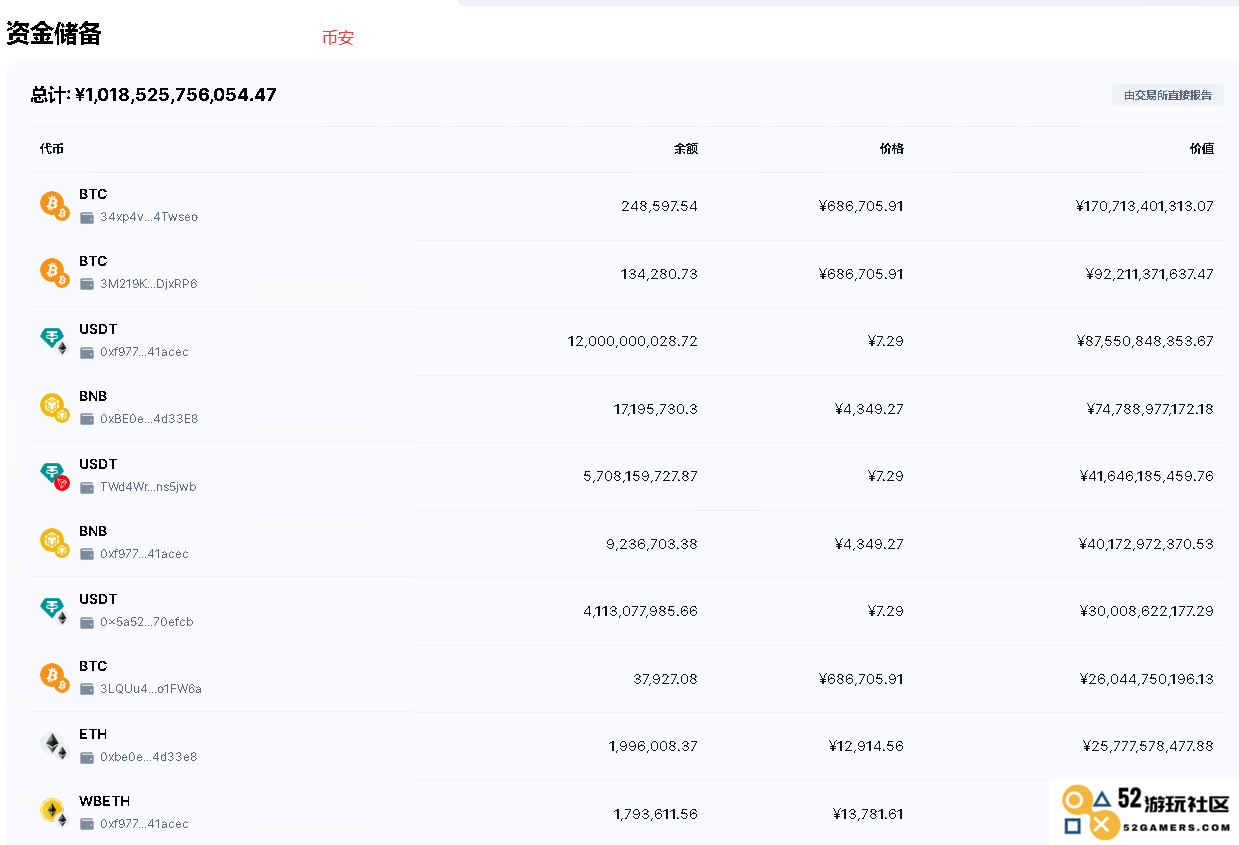Click the wallet icon in the first USDT row
Viewport: 1239px width, 845px height.
pyautogui.click(x=87, y=352)
